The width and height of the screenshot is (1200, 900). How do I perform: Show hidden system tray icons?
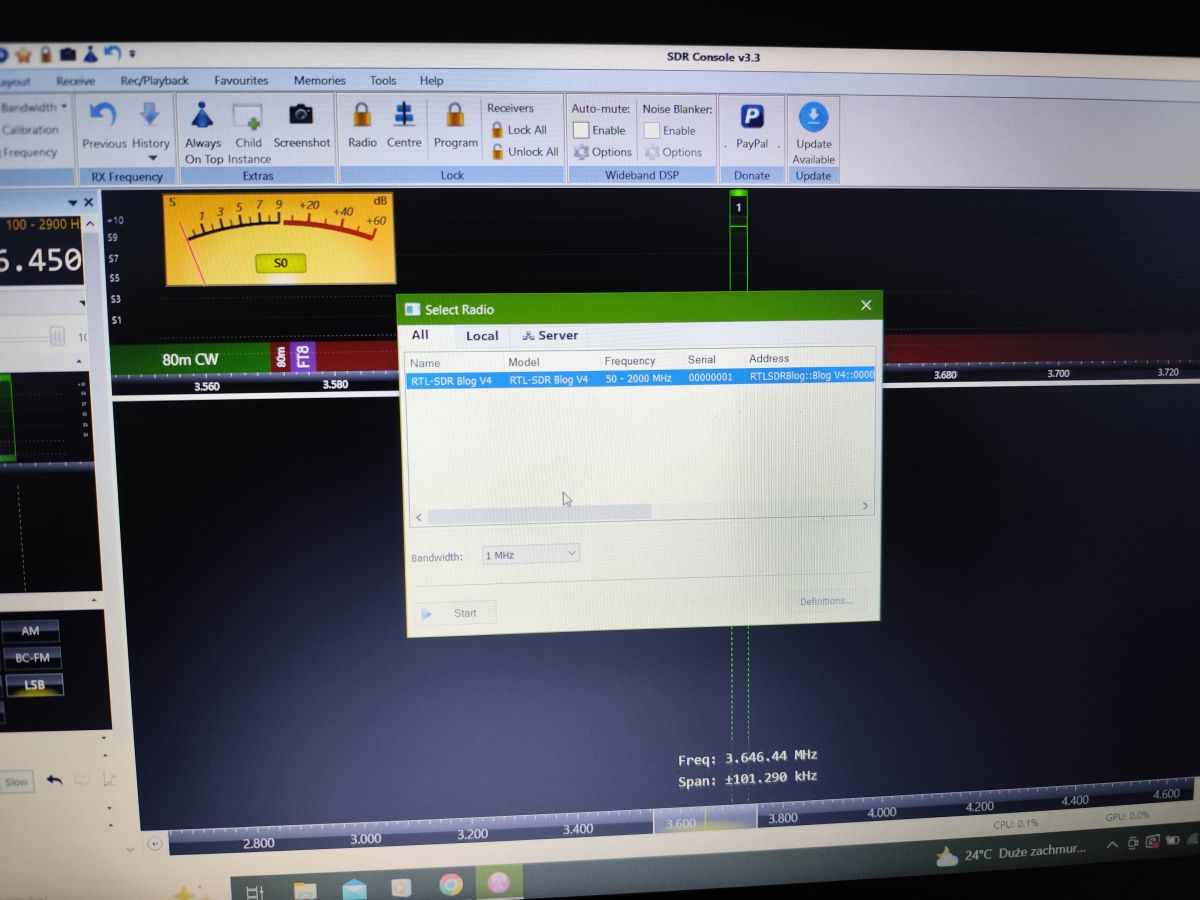(x=1113, y=846)
